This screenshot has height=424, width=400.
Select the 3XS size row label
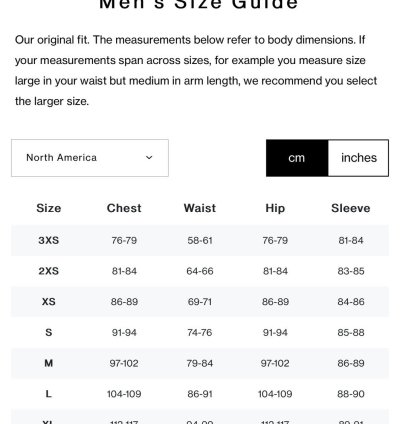(49, 240)
